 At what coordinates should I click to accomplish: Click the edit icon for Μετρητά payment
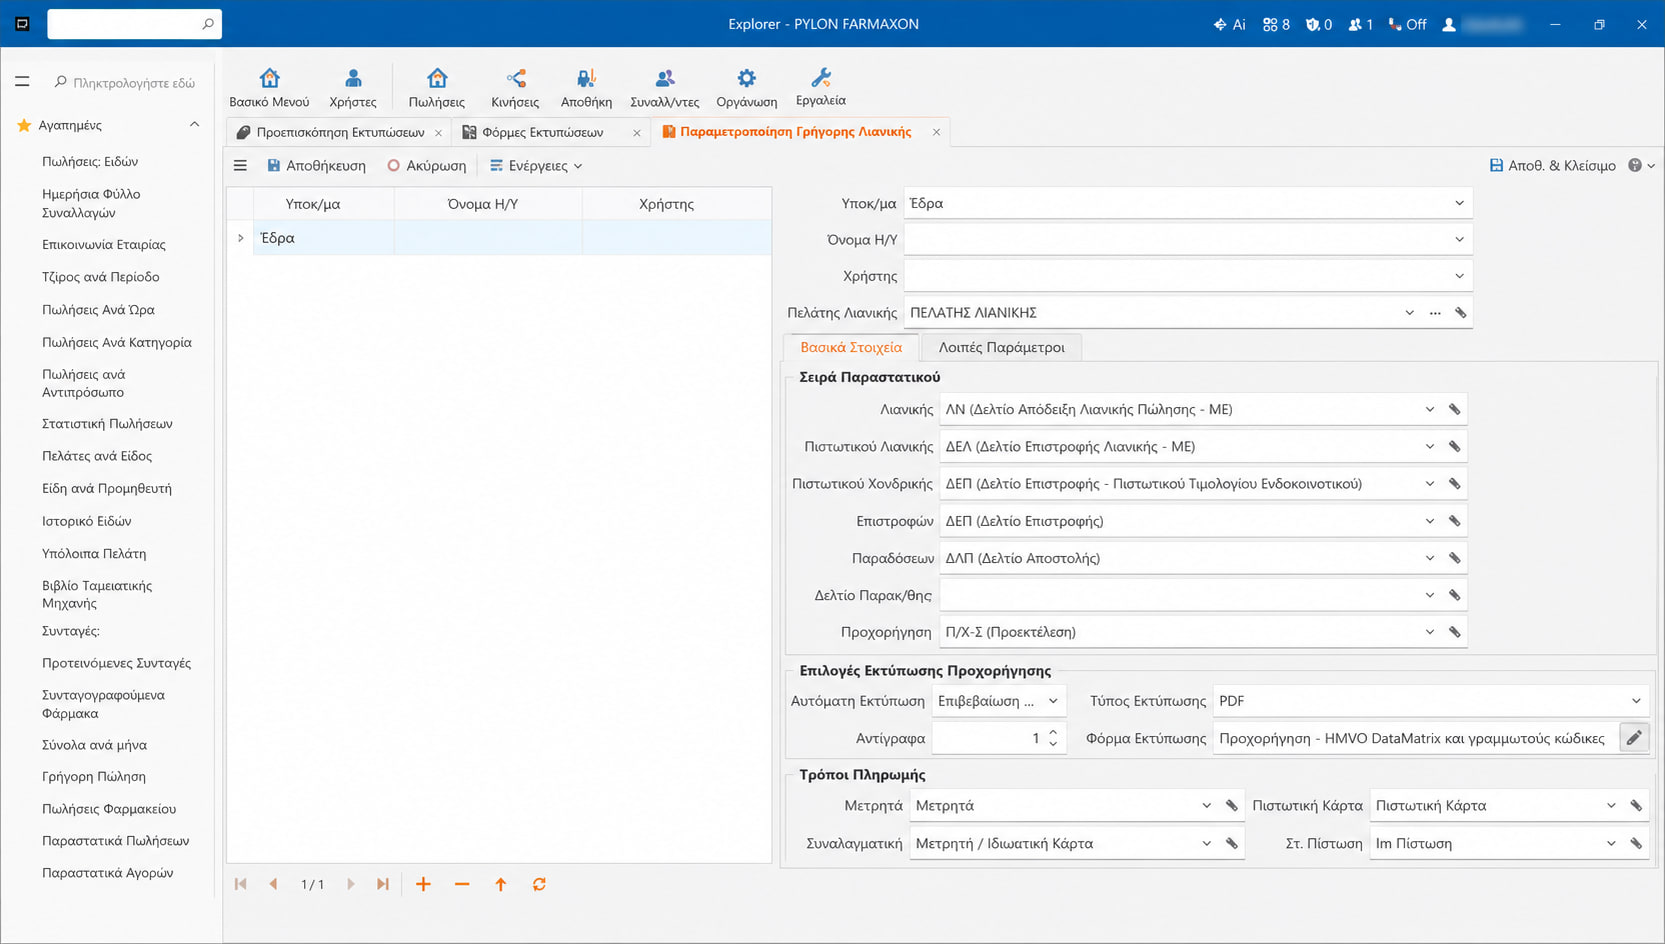point(1232,806)
